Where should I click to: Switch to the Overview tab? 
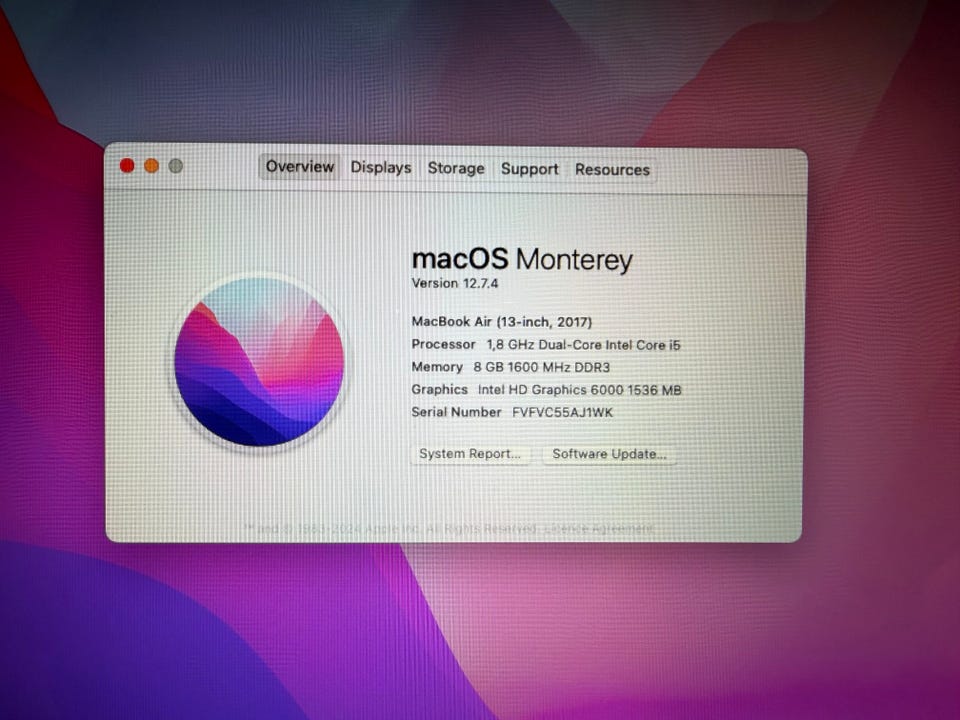[x=299, y=167]
